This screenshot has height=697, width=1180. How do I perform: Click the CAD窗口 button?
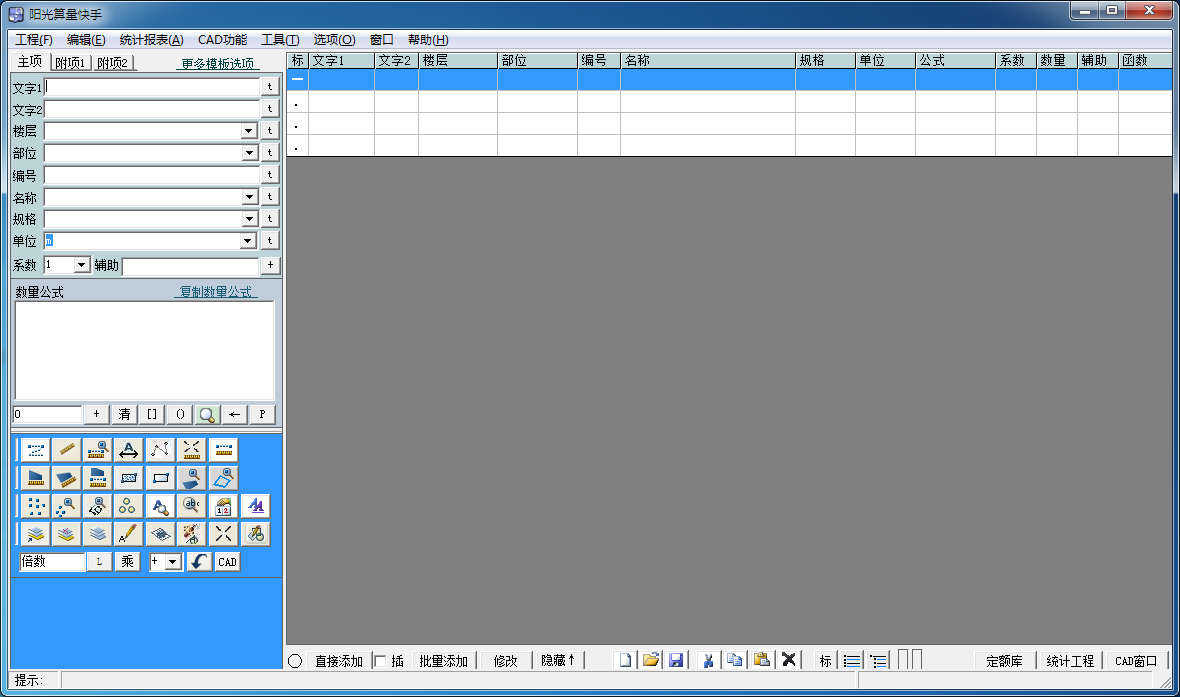click(x=1136, y=661)
